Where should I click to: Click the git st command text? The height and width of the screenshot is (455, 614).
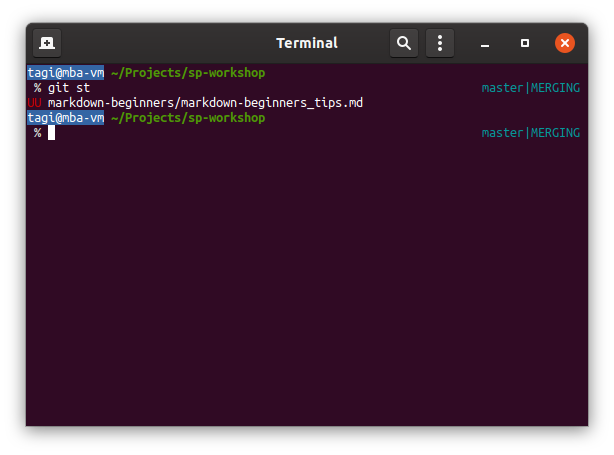pyautogui.click(x=69, y=88)
